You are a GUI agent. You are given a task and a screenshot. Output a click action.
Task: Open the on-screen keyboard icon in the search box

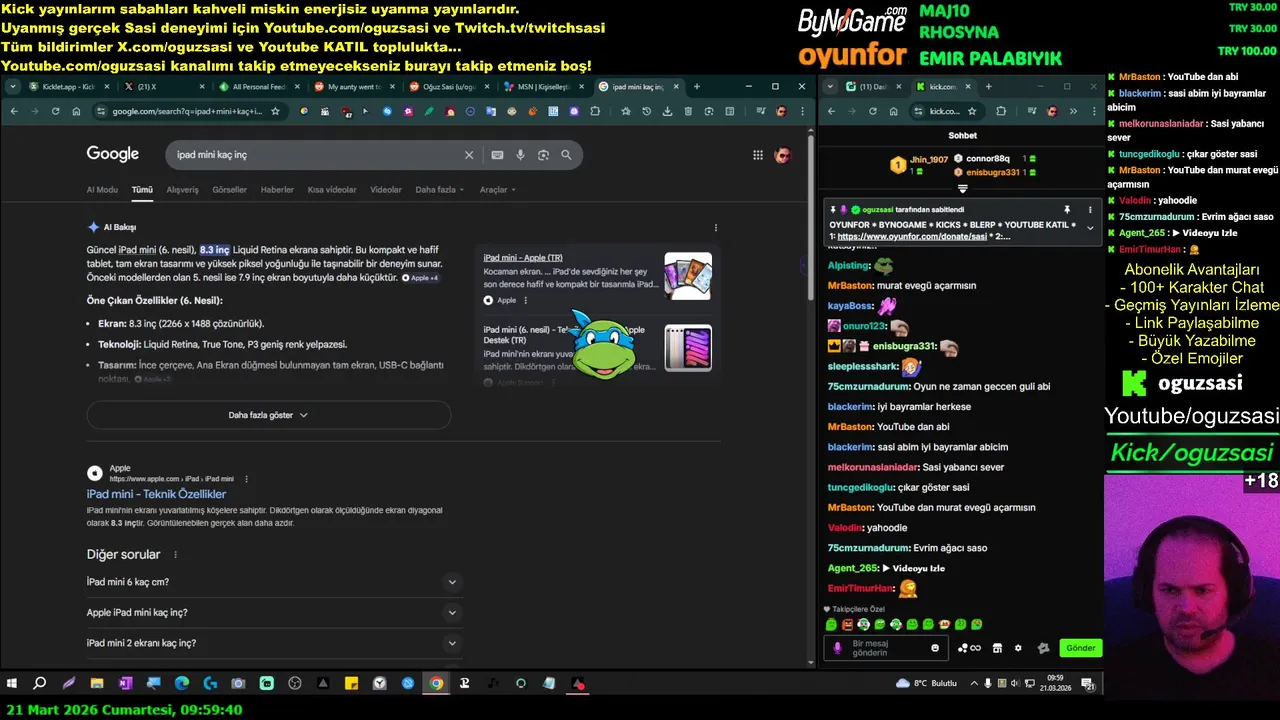pyautogui.click(x=497, y=155)
